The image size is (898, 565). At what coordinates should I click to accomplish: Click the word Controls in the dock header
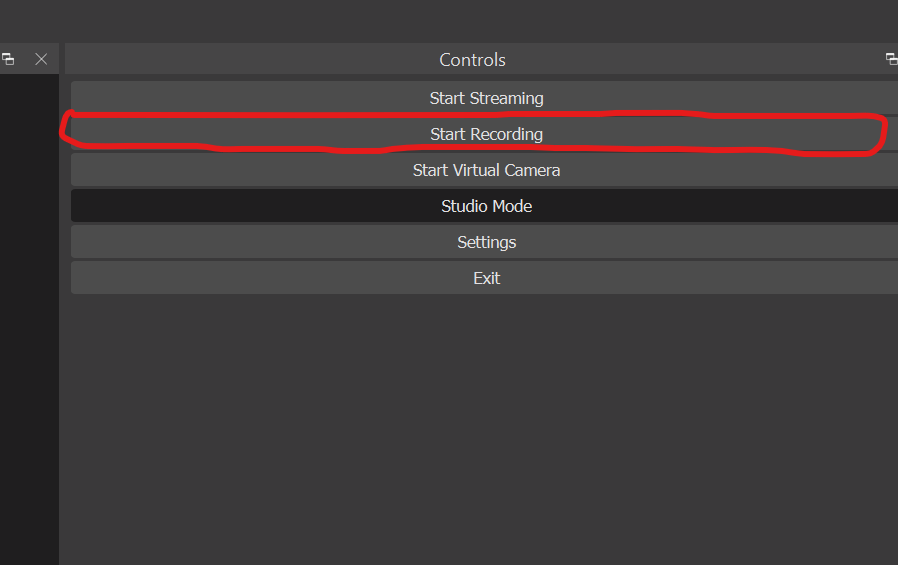(x=472, y=60)
